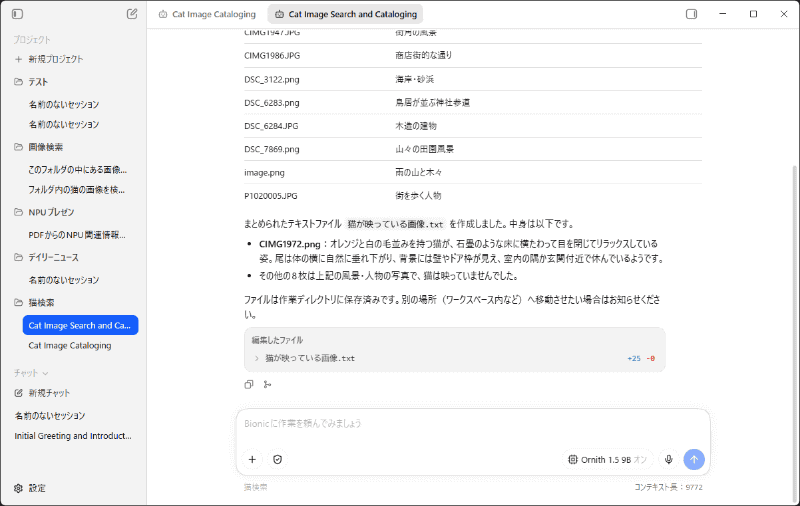Click the Bionic message input field
Image resolution: width=800 pixels, height=506 pixels.
point(473,423)
